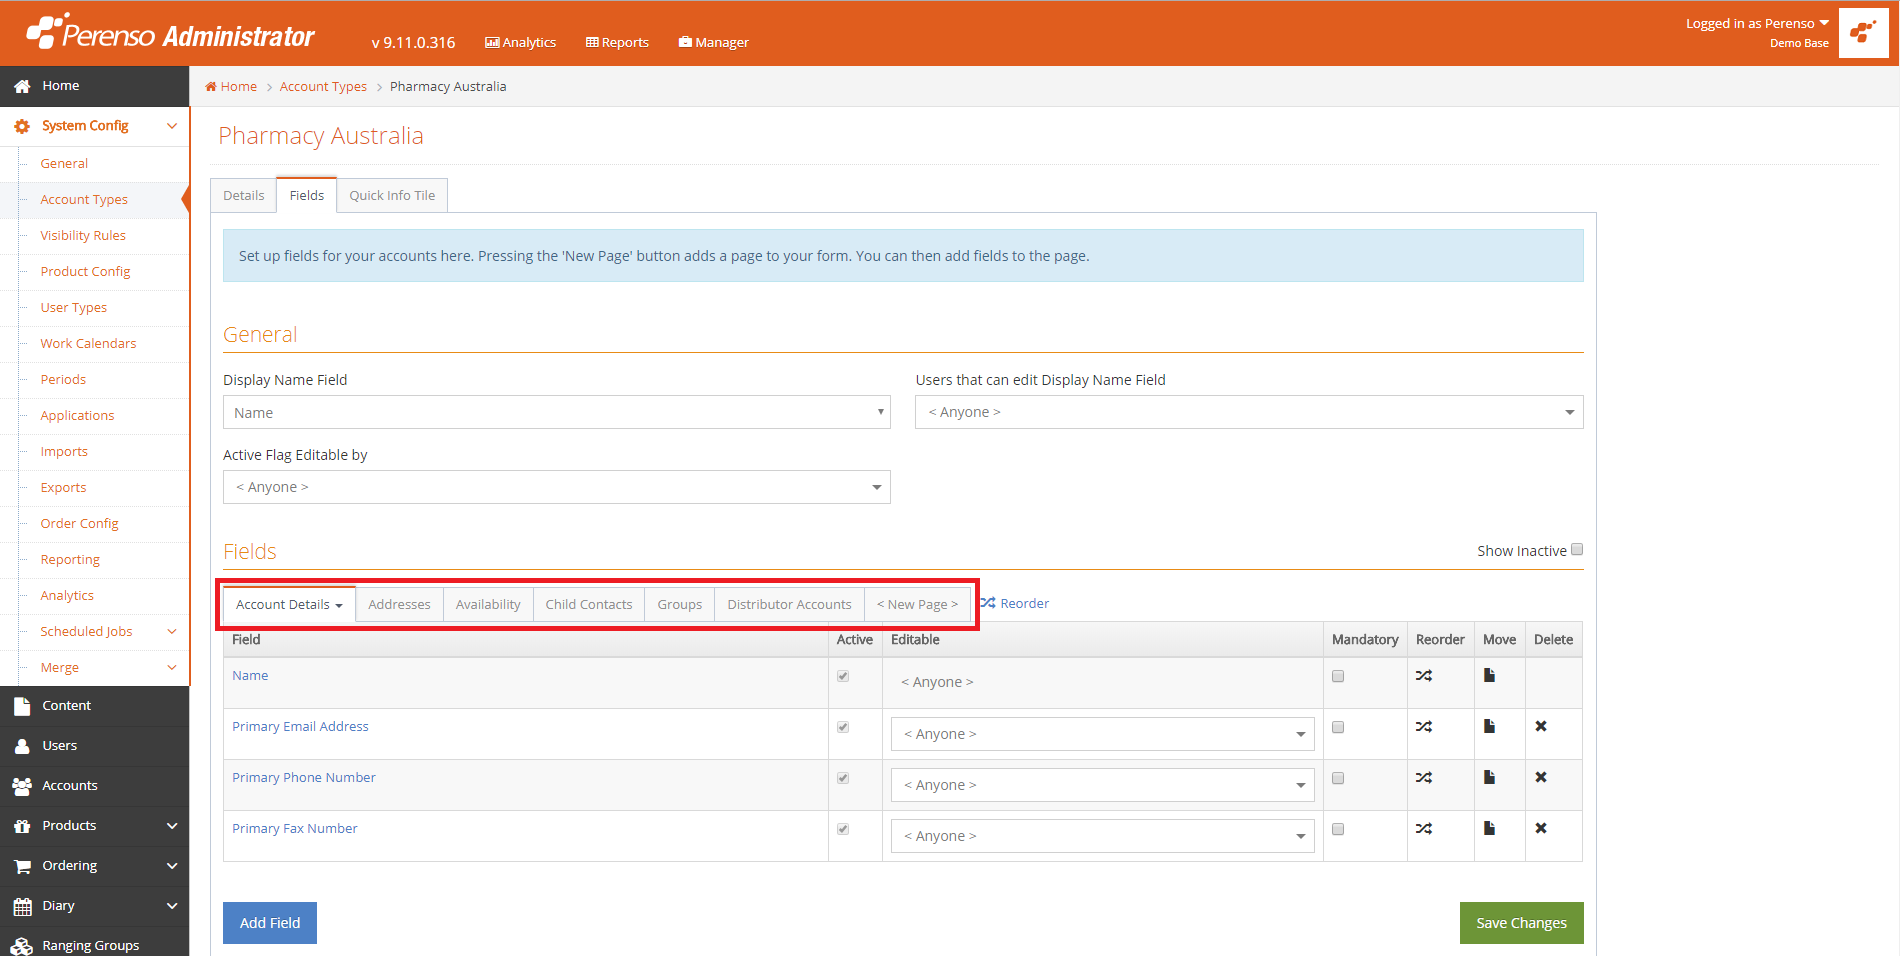Click move icon for Primary Fax Number

[1489, 829]
